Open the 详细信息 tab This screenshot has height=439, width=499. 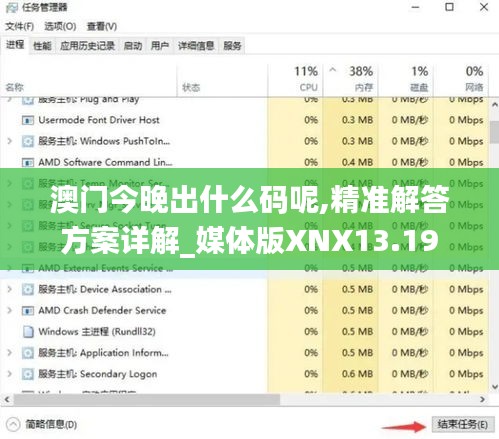pos(196,46)
